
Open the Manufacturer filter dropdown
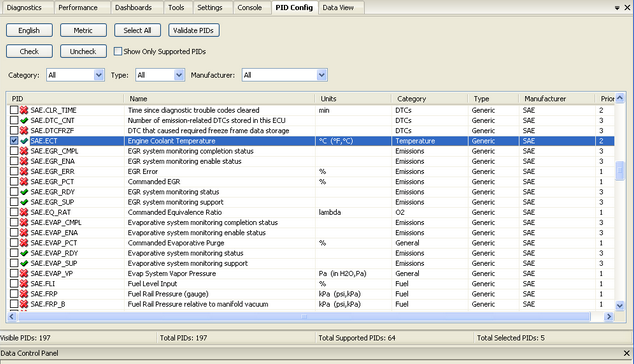[x=321, y=75]
